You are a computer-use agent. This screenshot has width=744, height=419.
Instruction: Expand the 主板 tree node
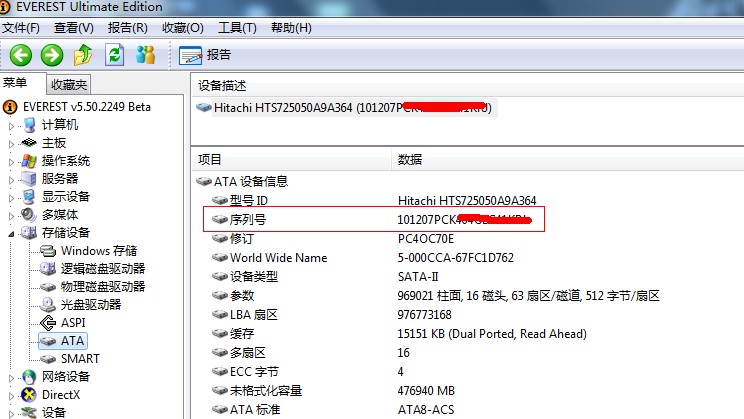point(11,144)
